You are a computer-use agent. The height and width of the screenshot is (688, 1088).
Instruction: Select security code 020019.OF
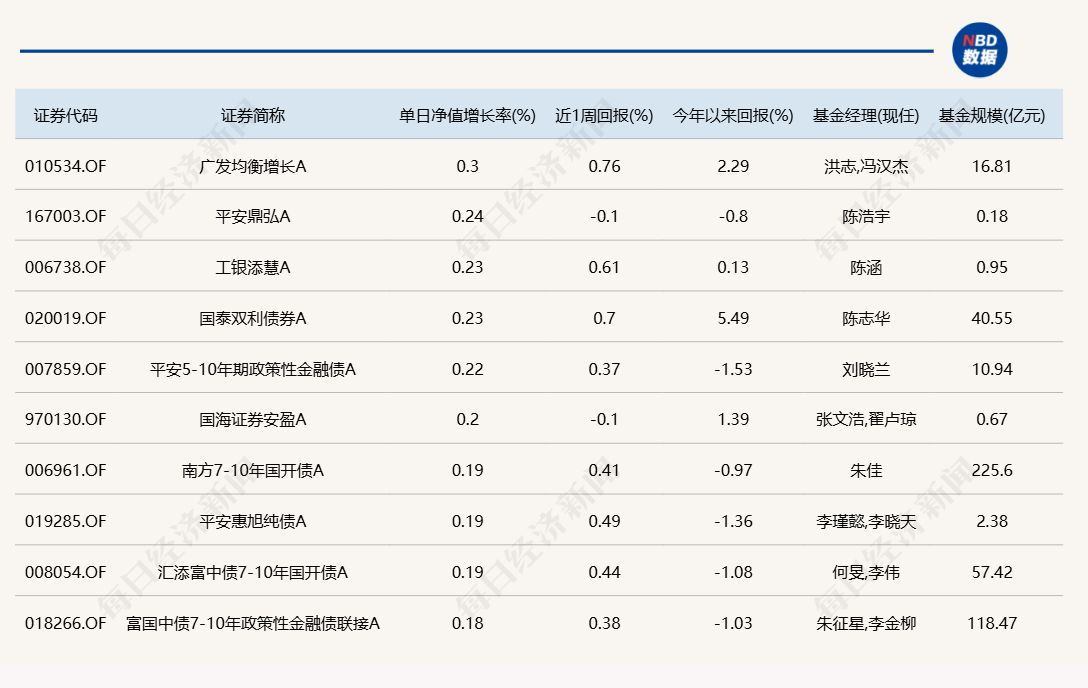click(65, 318)
